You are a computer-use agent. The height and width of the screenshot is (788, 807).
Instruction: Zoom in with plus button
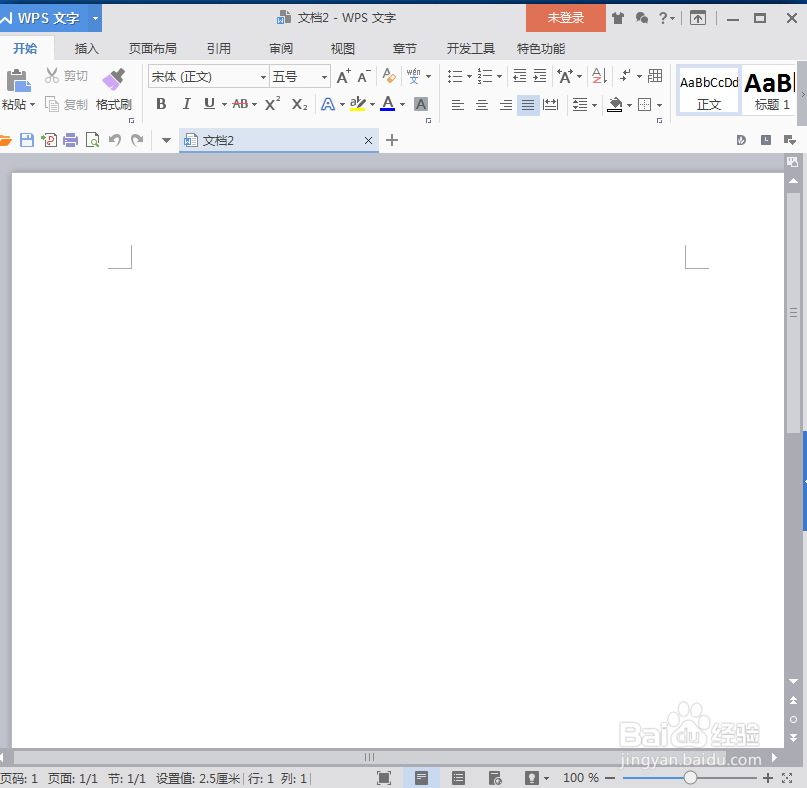(767, 778)
